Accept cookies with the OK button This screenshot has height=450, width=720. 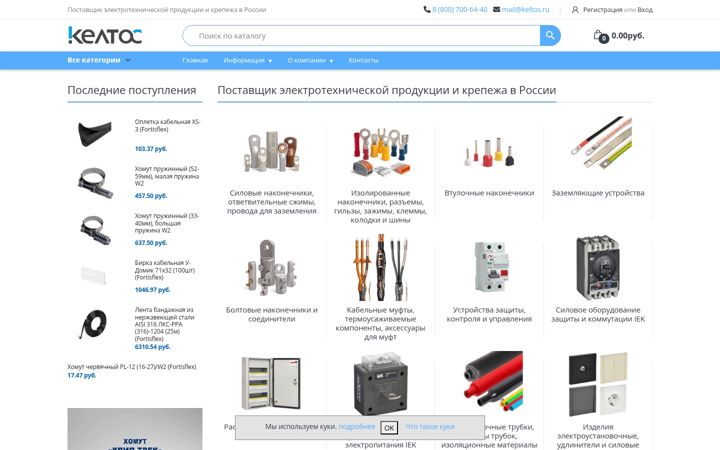[x=389, y=428]
